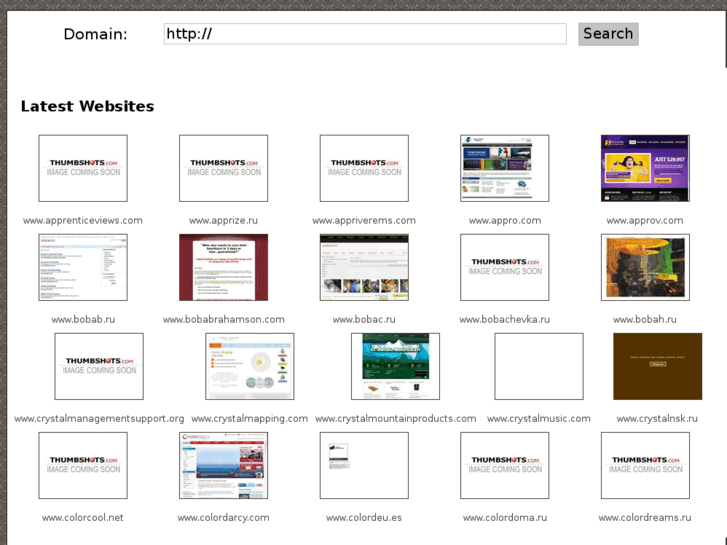727x545 pixels.
Task: Click the www.bobabrahamson.com red thumbnail
Action: 223,267
